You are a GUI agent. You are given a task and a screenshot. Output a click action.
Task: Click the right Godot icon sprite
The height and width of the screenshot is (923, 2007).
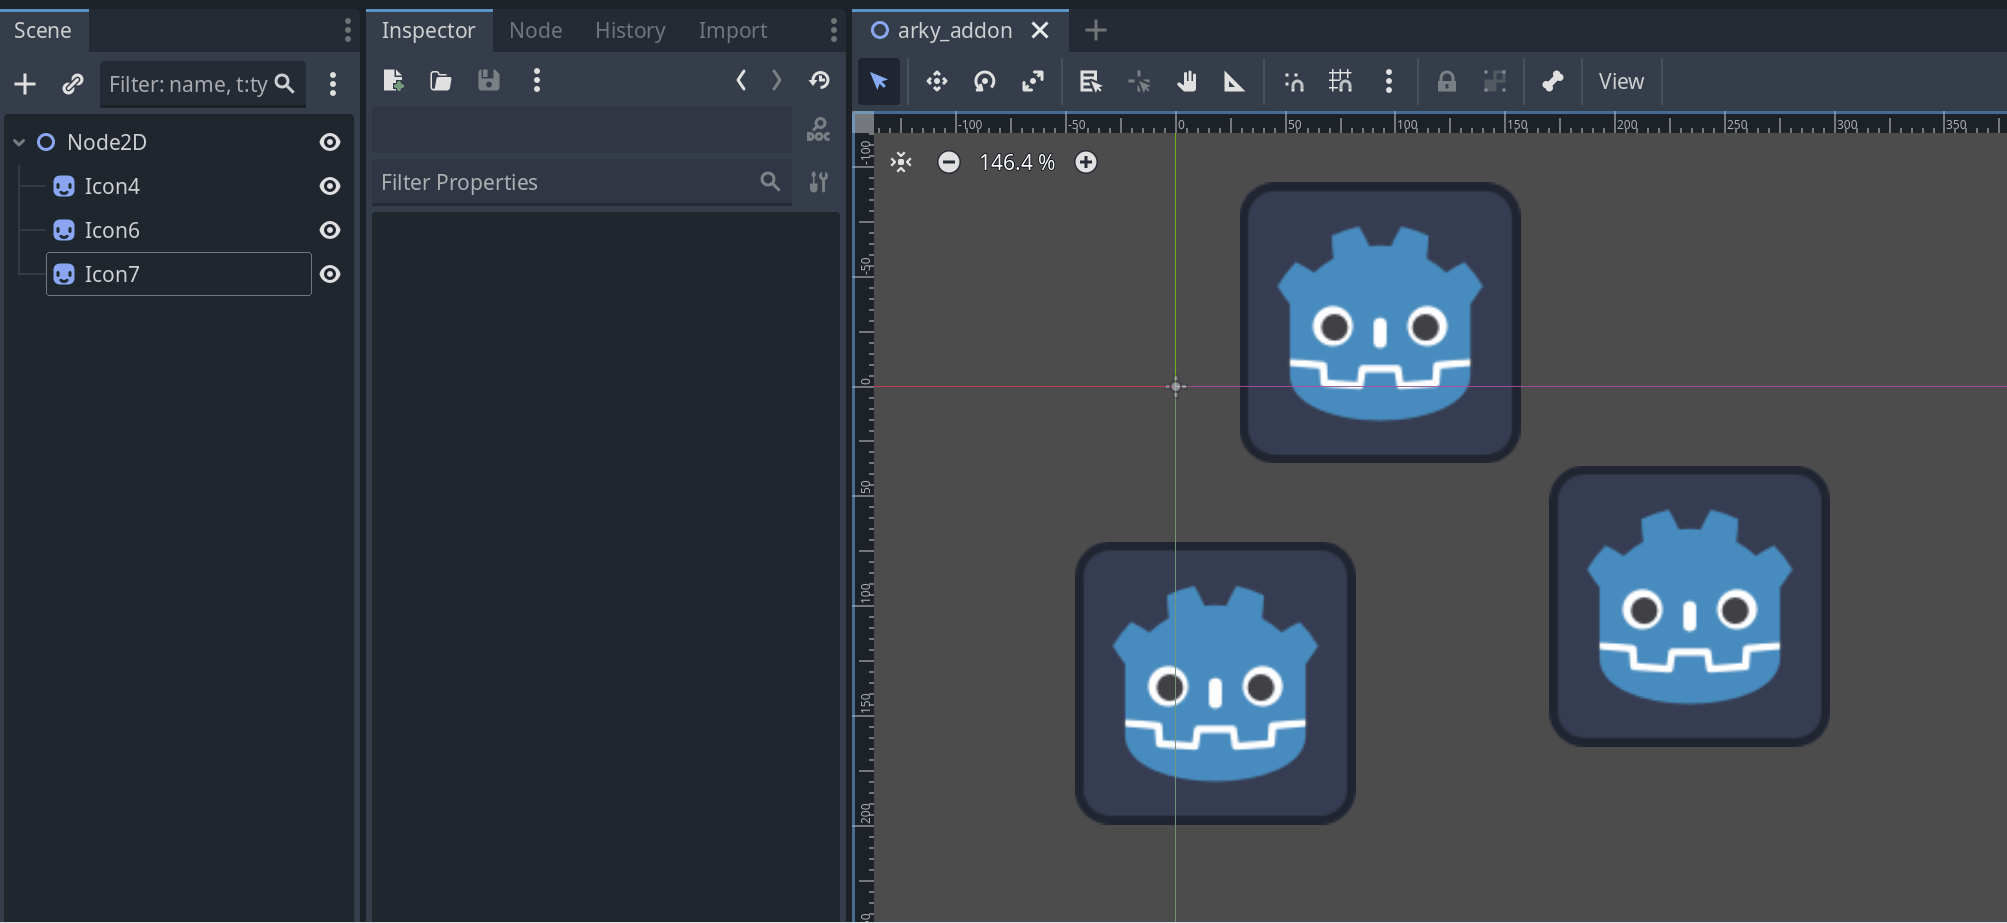pyautogui.click(x=1689, y=606)
